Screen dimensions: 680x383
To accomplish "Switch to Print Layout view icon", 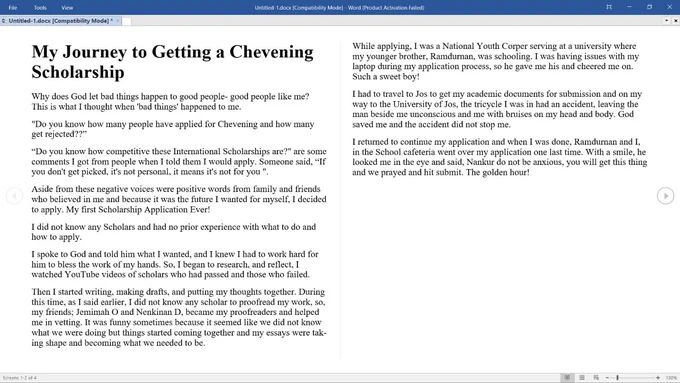I will [x=582, y=377].
